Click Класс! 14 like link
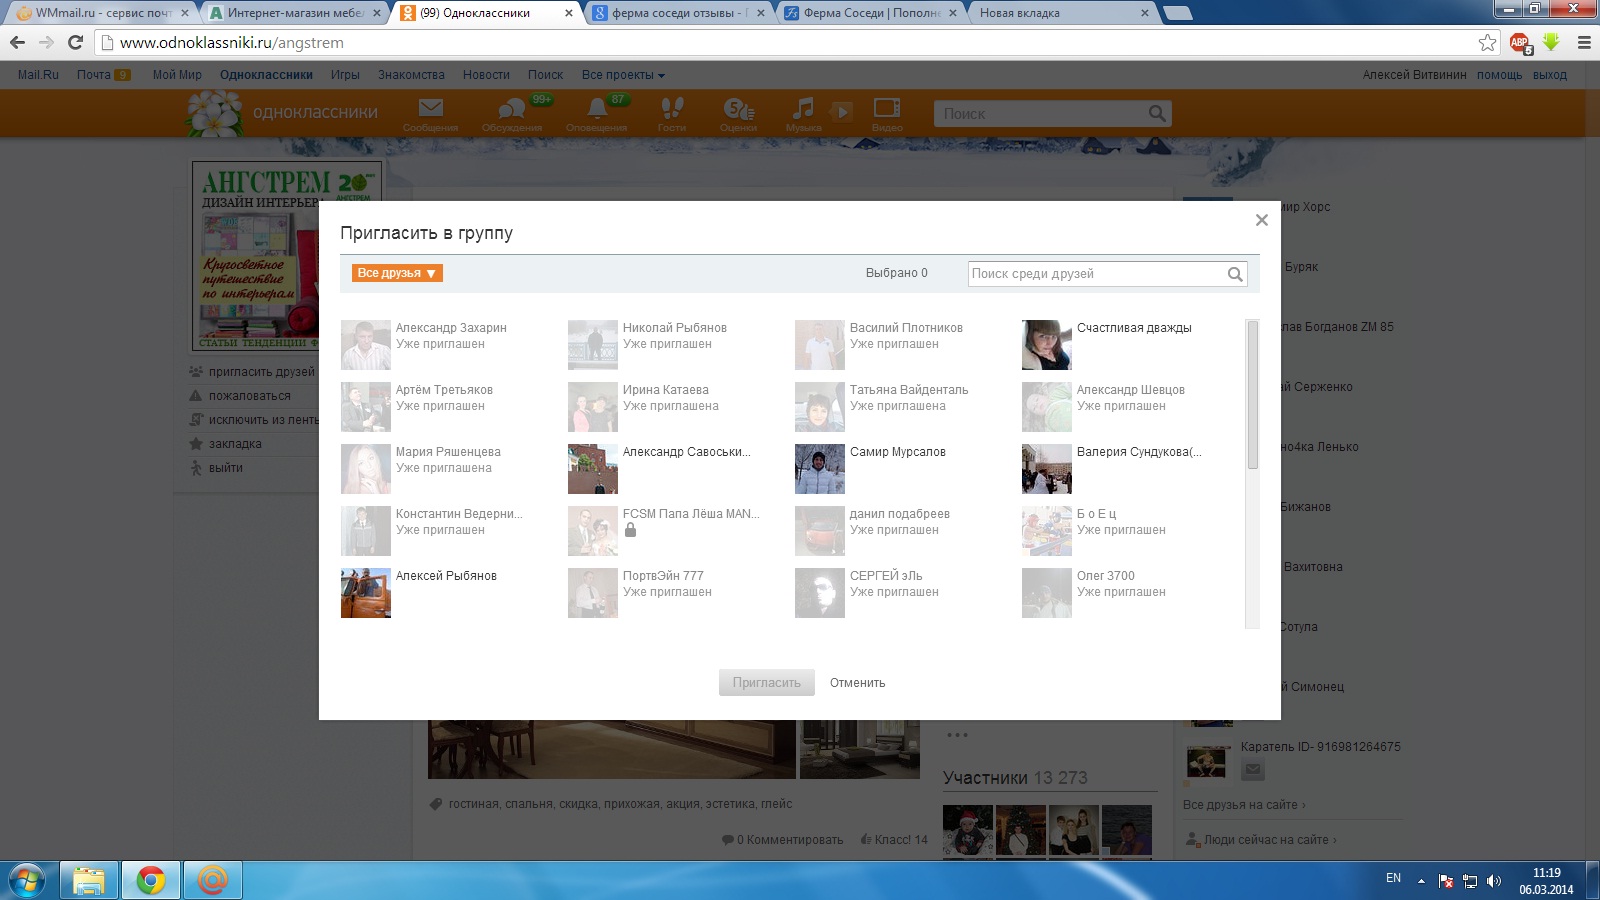1600x900 pixels. pos(894,840)
